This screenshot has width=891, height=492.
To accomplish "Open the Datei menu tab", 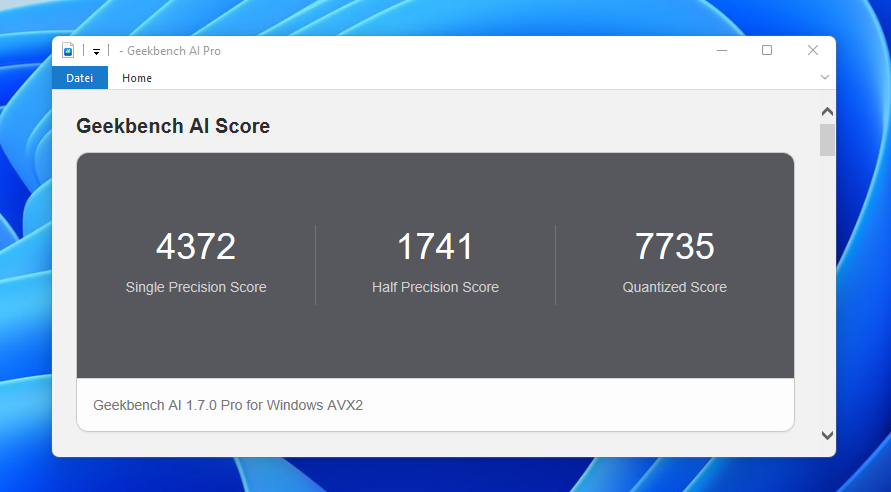I will tap(80, 78).
